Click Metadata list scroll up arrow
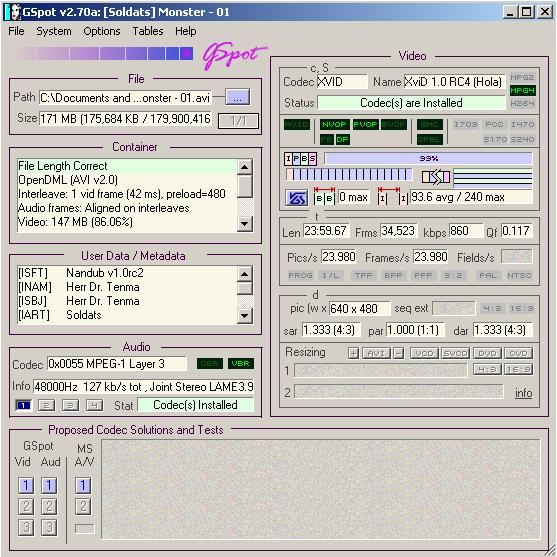 (x=245, y=274)
